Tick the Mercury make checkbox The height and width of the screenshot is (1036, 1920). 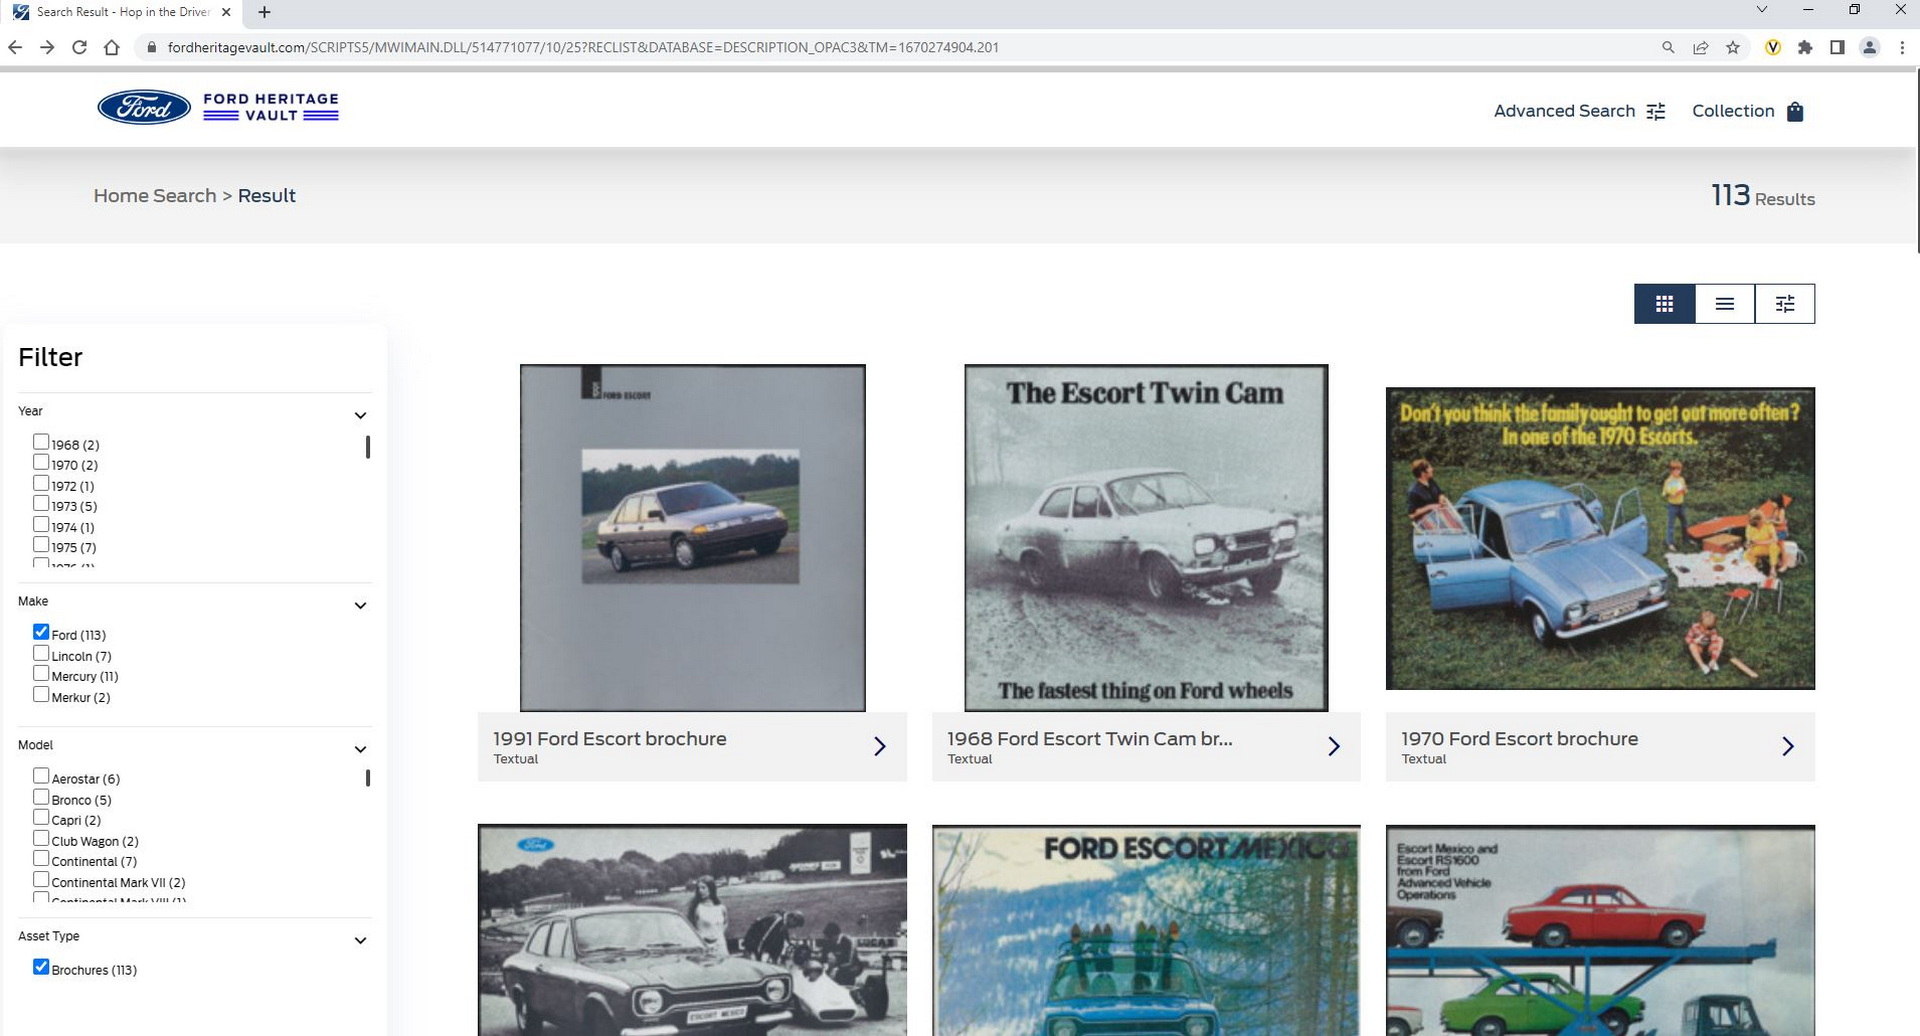[x=41, y=674]
